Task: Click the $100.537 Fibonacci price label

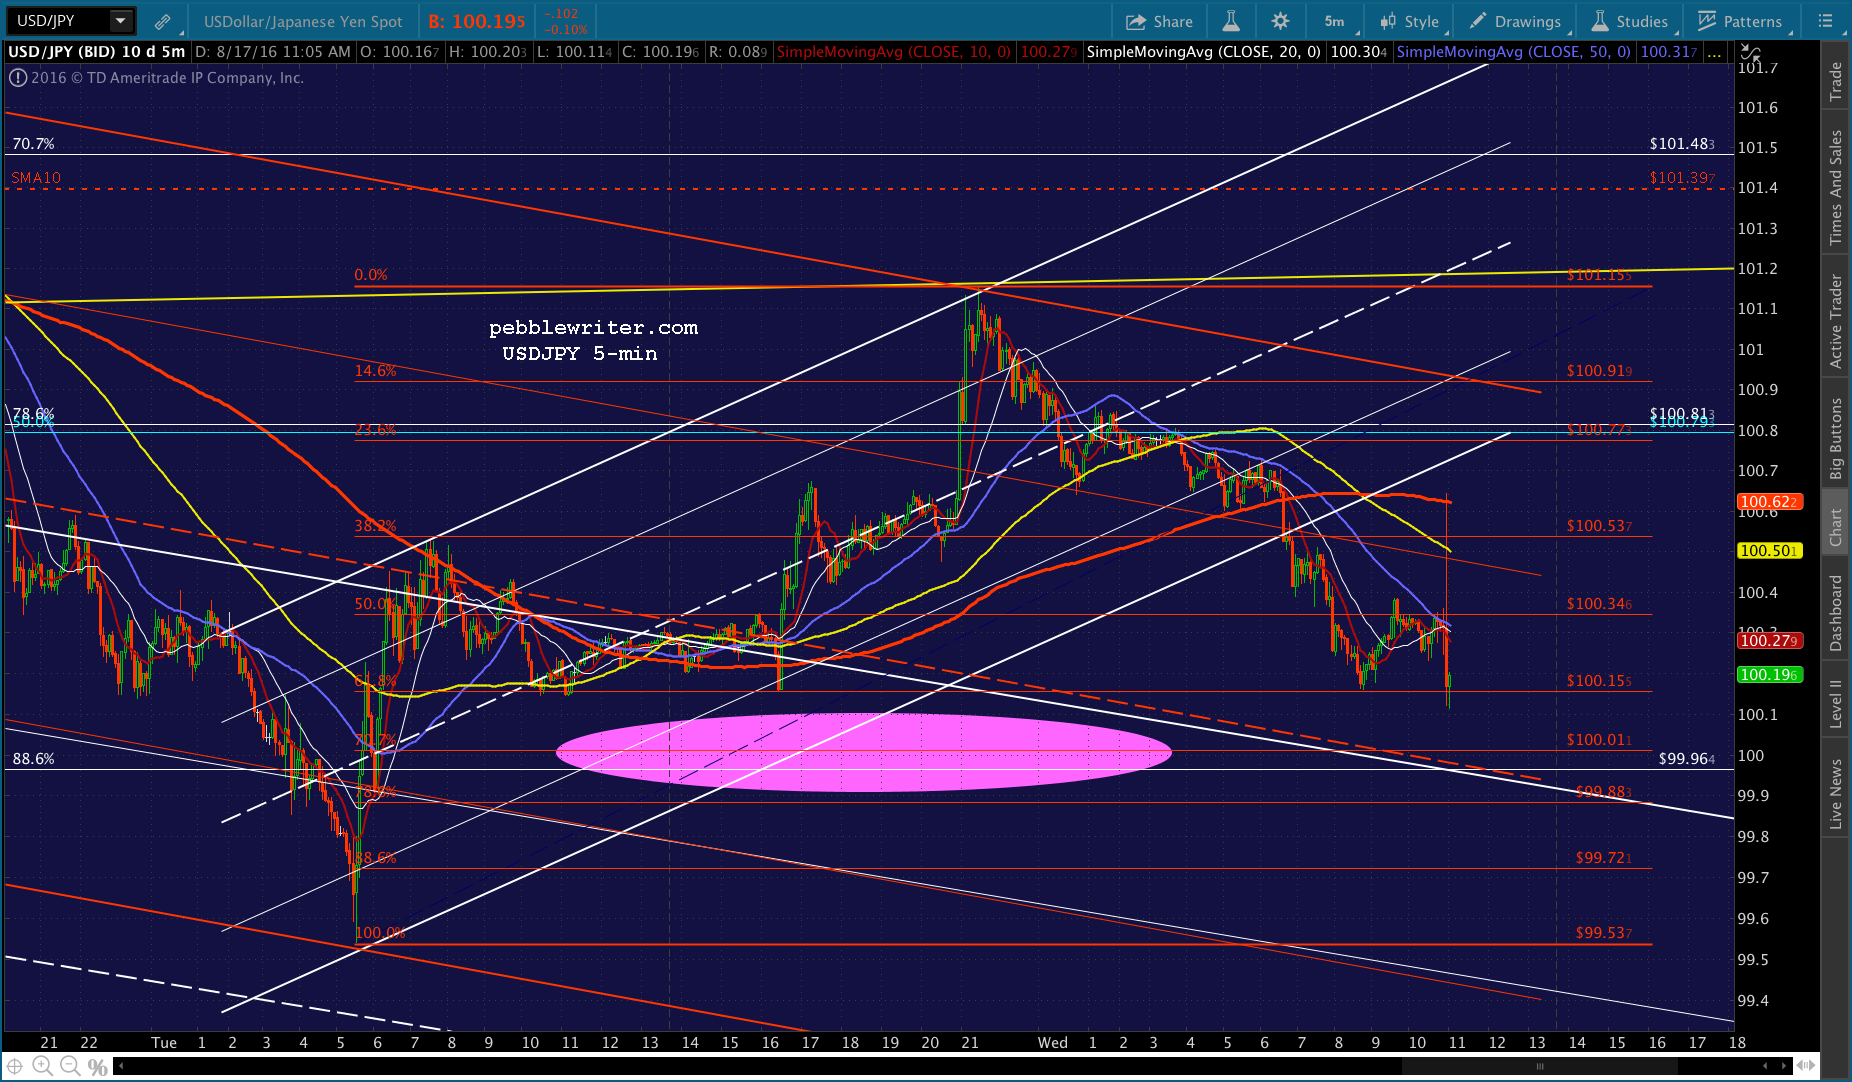Action: tap(1599, 526)
